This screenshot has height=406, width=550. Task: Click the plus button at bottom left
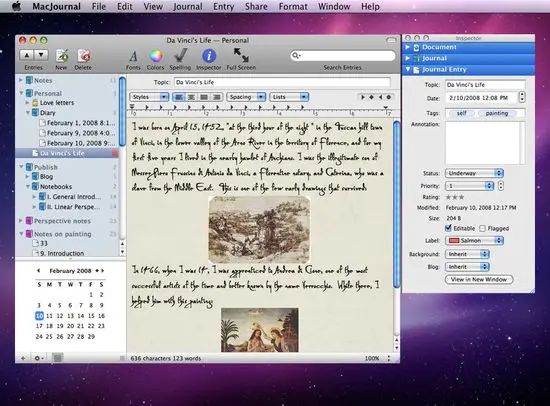coord(23,358)
